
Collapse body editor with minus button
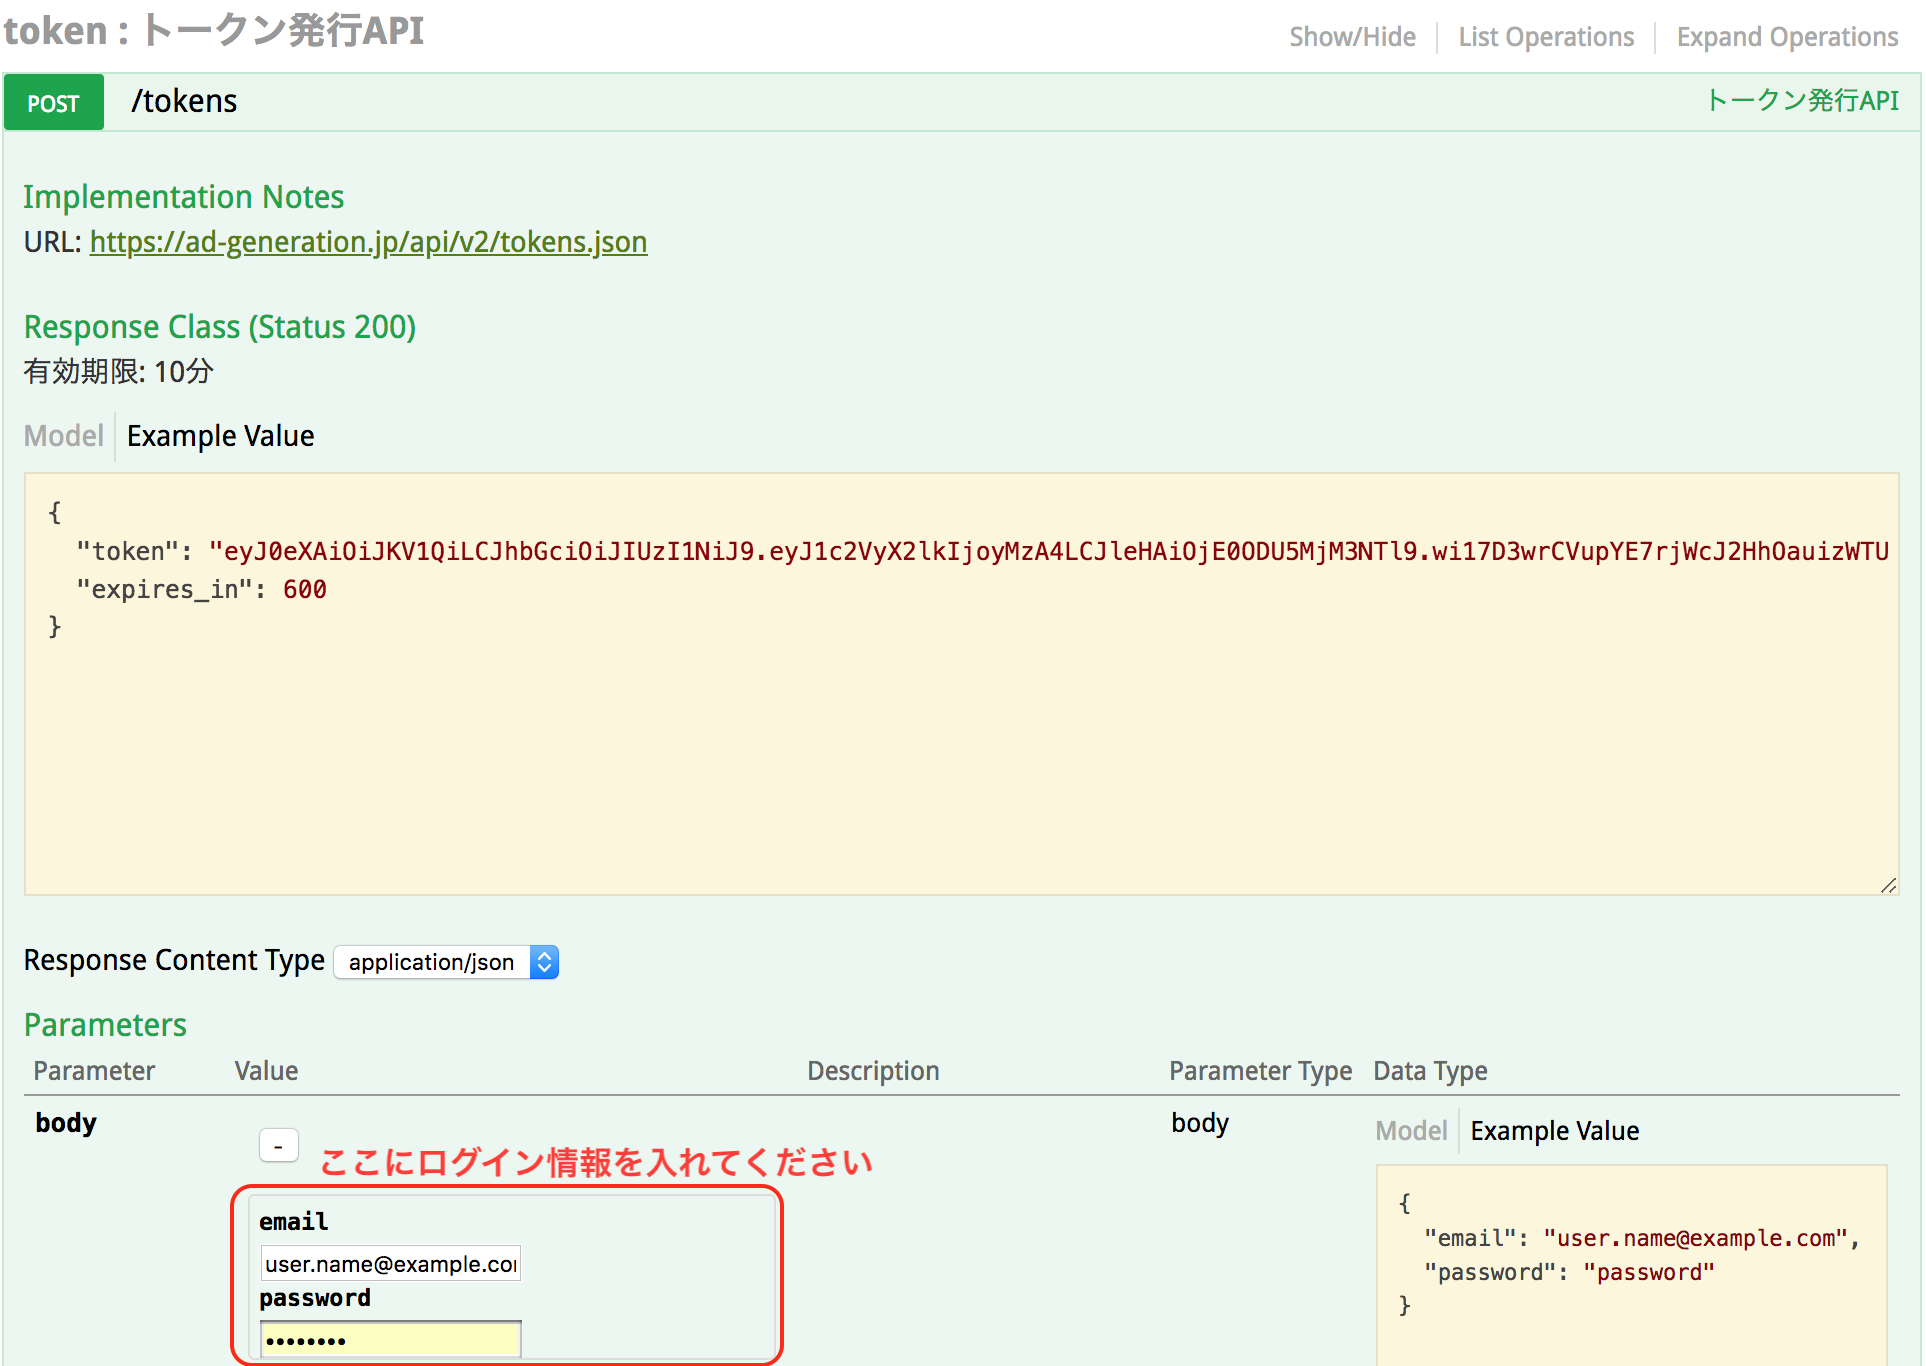pos(278,1146)
